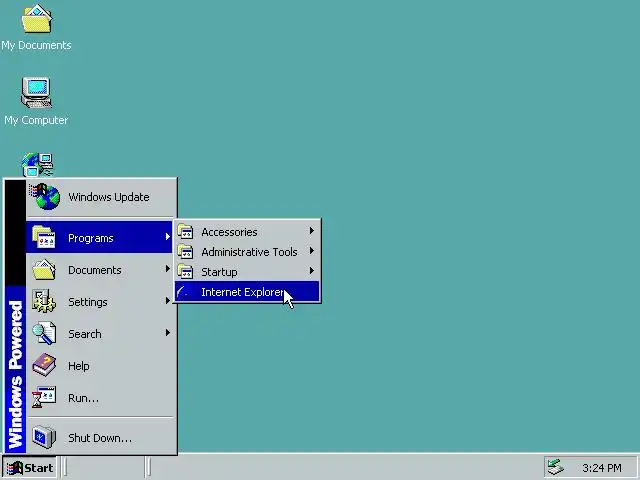This screenshot has height=480, width=640.
Task: Expand the Search submenu arrow
Action: coord(167,333)
